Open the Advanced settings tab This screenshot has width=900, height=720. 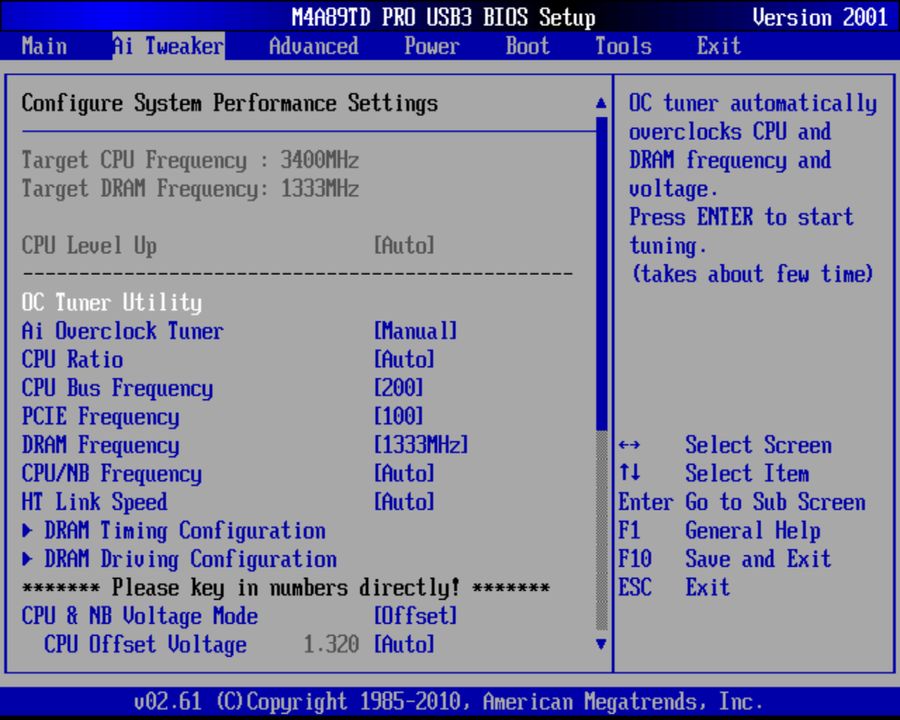(x=312, y=46)
